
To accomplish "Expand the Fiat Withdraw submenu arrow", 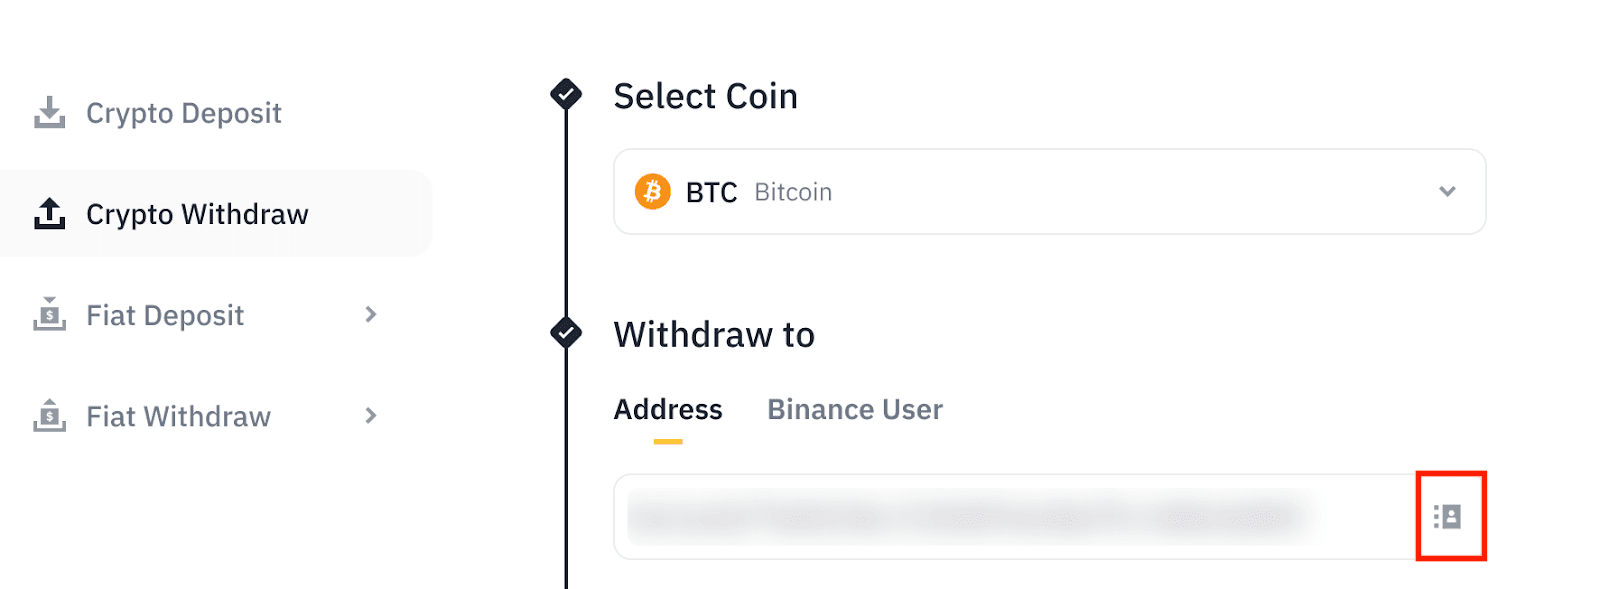I will pyautogui.click(x=371, y=415).
